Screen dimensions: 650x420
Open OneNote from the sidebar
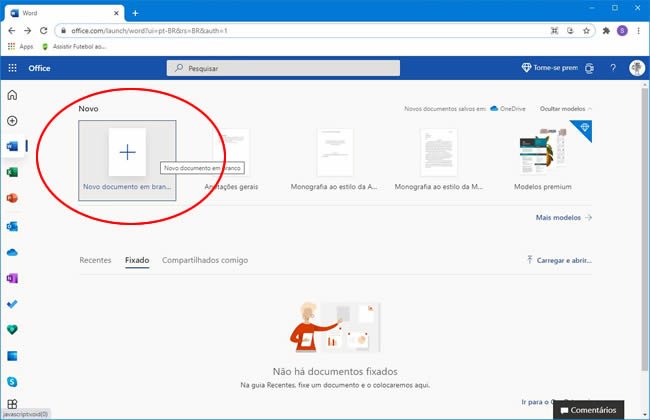12,278
